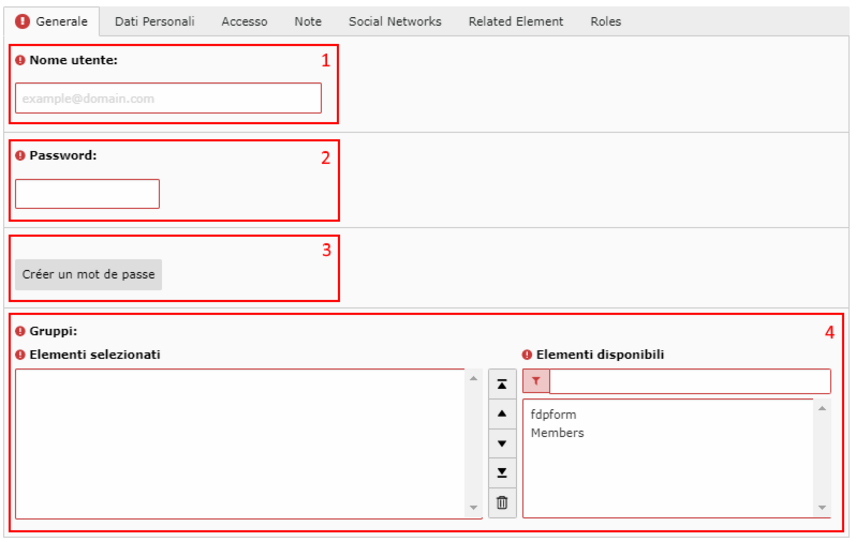Viewport: 856px width, 542px height.
Task: Click the error icon beside Password label
Action: tap(20, 156)
